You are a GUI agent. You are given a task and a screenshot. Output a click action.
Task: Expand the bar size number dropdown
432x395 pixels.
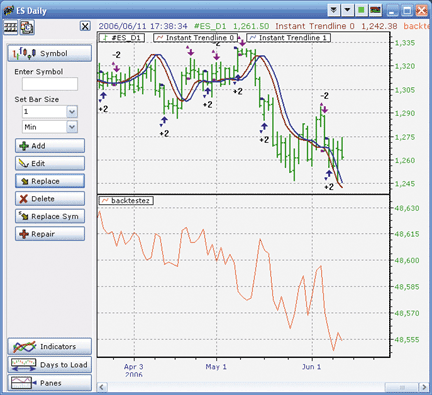pos(72,111)
